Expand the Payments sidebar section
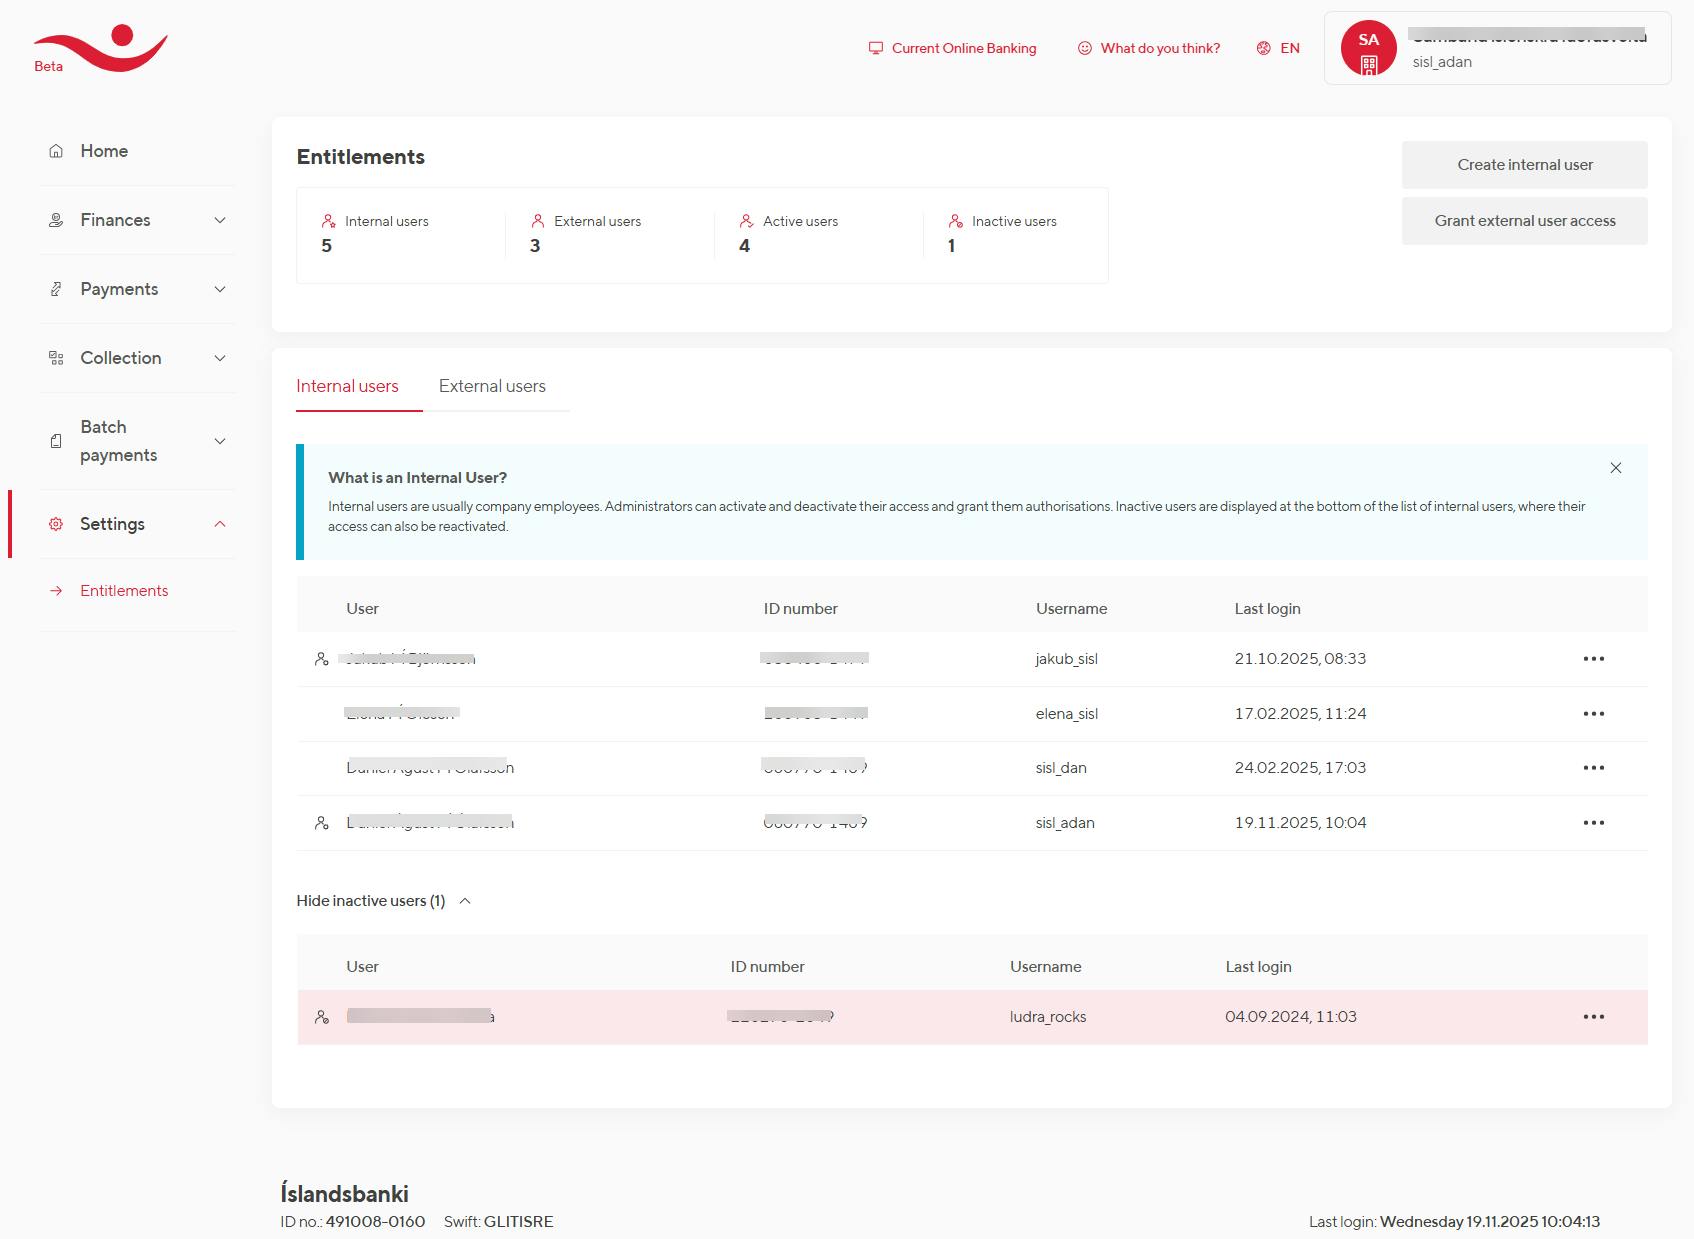The height and width of the screenshot is (1239, 1694). 220,289
